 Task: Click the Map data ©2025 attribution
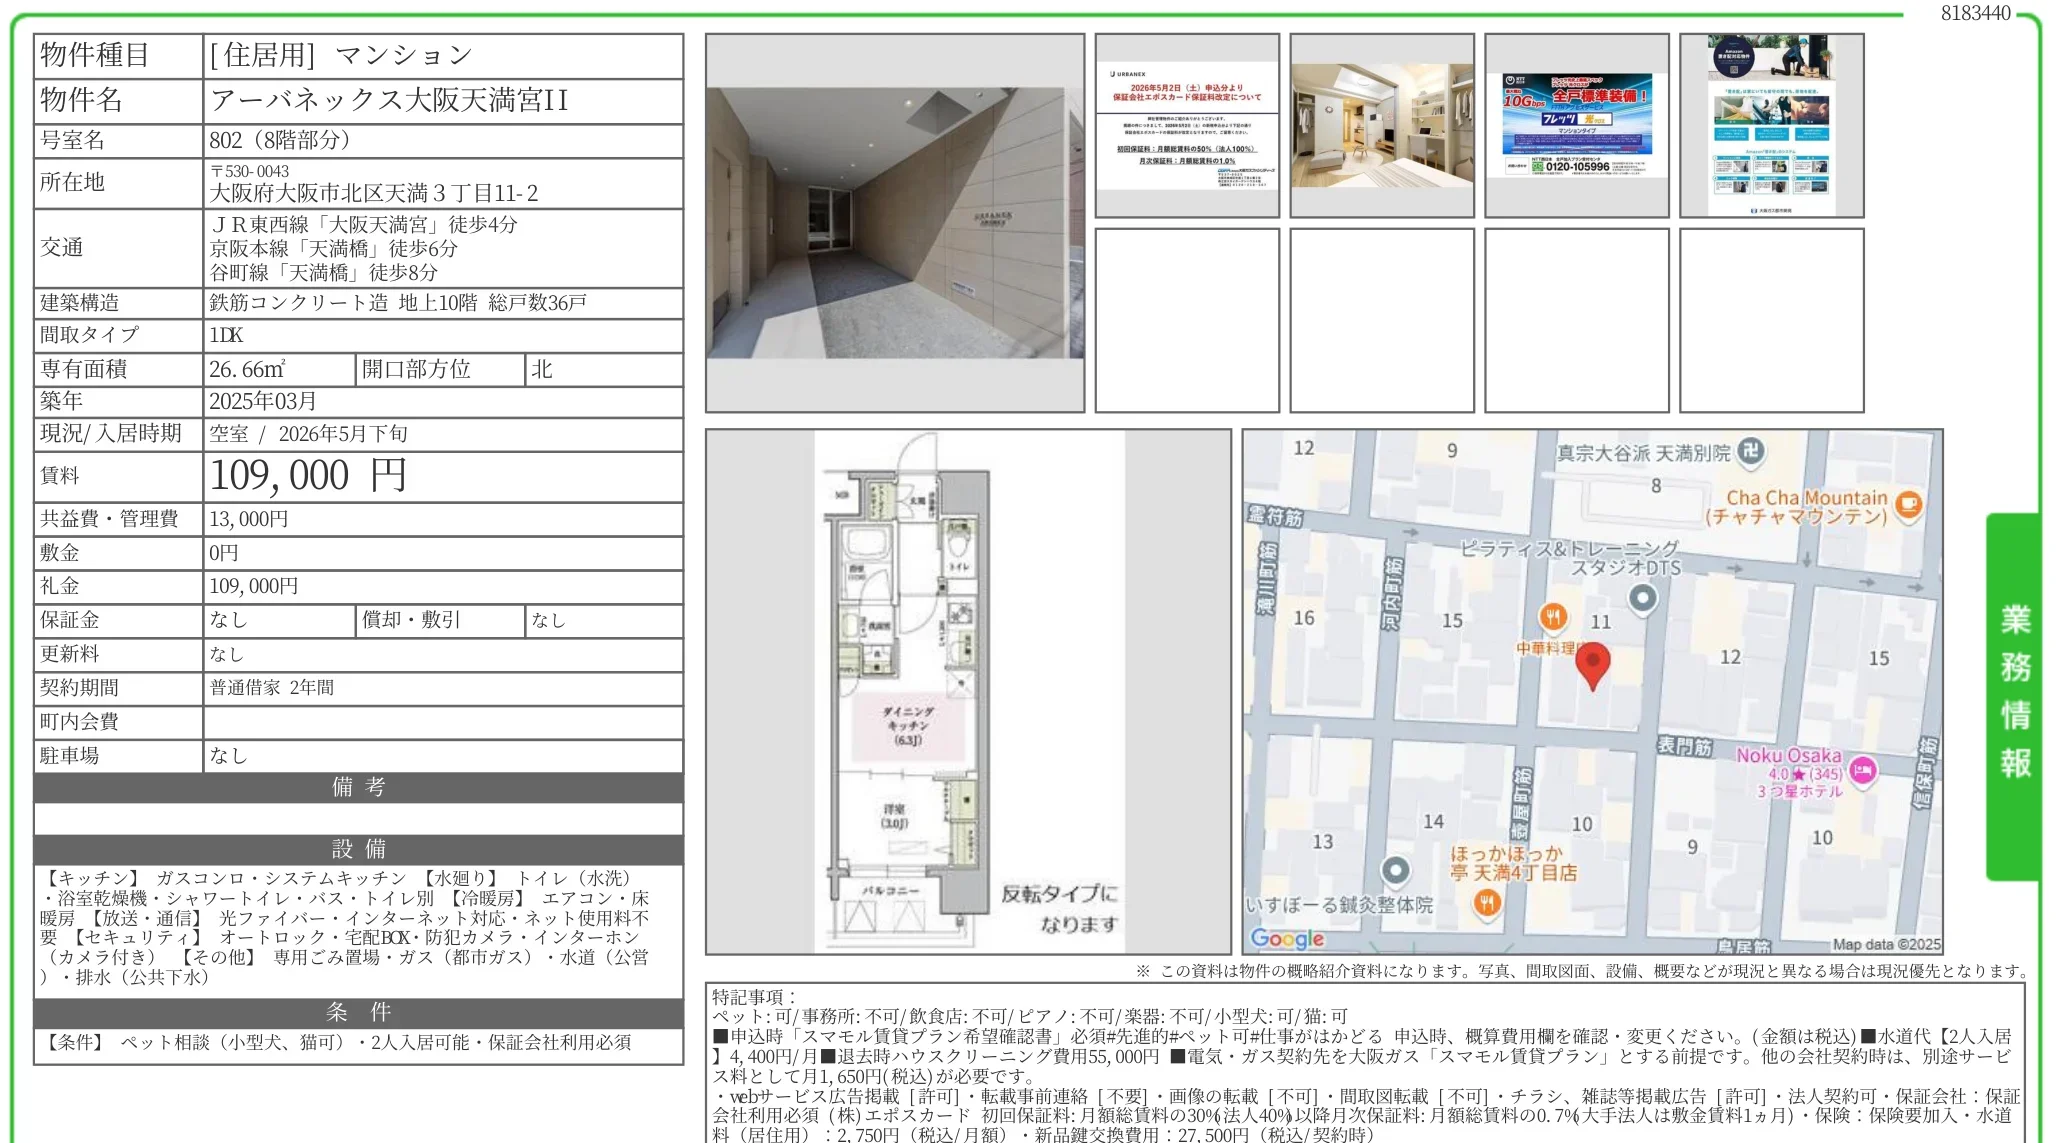[1886, 944]
